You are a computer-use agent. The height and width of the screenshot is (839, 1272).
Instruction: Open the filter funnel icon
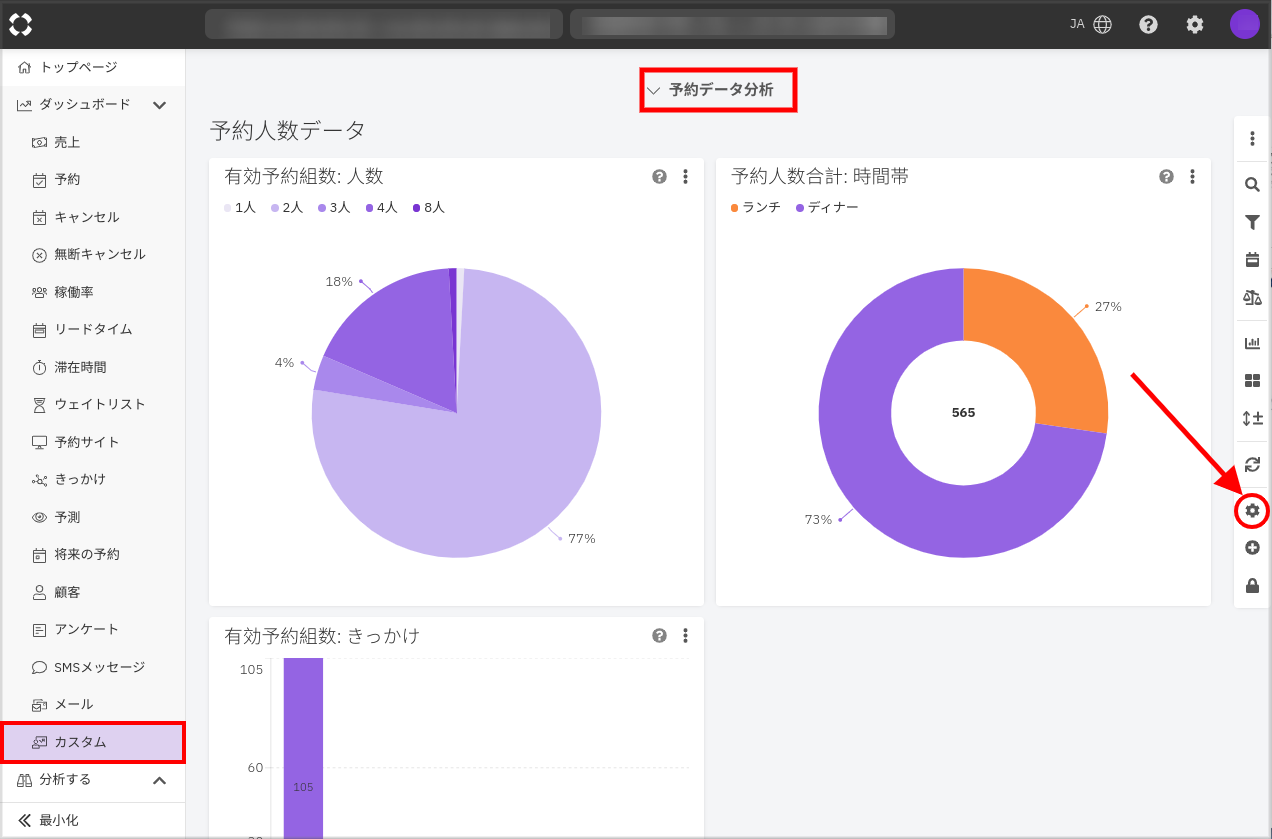point(1252,222)
